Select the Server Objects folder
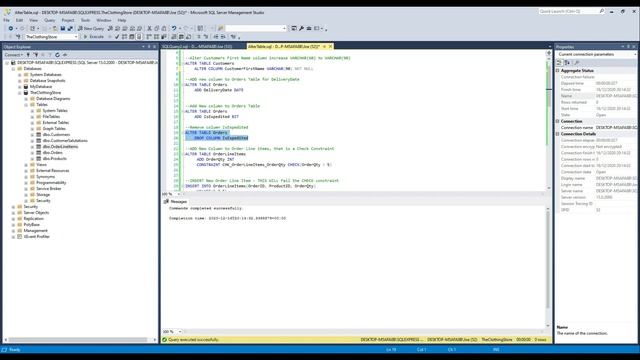 tap(36, 213)
